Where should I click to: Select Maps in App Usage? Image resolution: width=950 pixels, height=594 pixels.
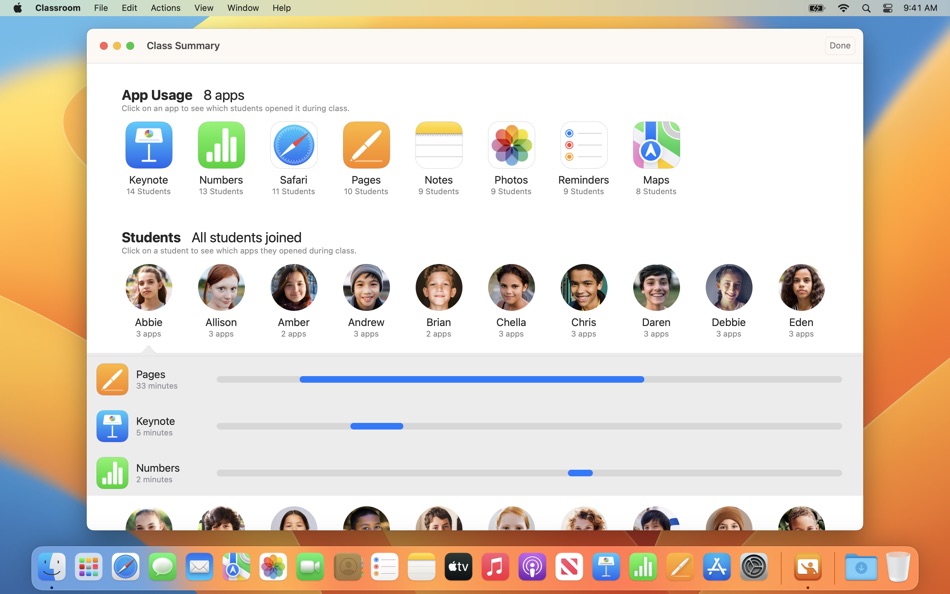(656, 145)
